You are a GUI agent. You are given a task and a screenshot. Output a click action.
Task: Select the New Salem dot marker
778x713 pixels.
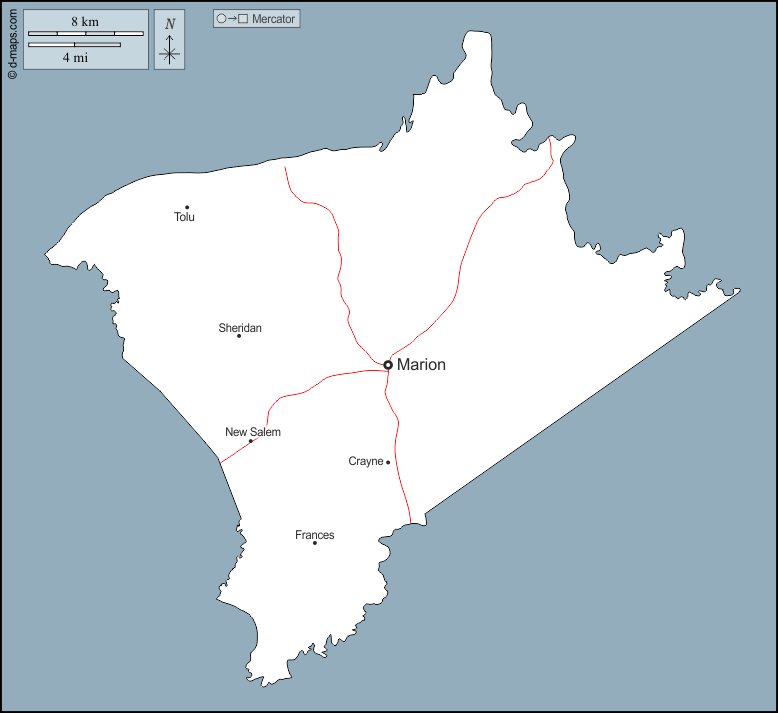click(251, 441)
